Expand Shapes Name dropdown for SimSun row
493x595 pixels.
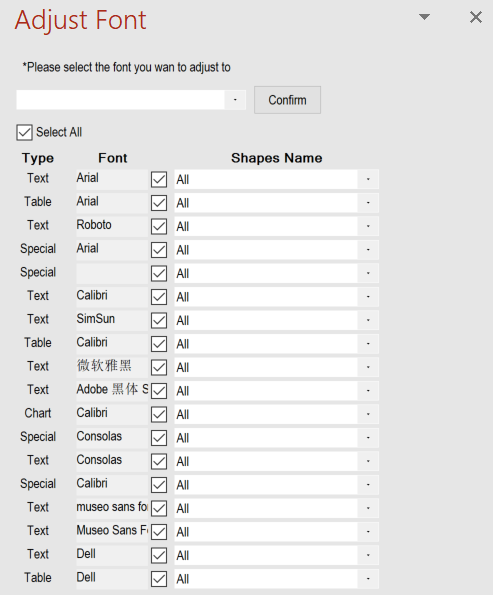(368, 320)
